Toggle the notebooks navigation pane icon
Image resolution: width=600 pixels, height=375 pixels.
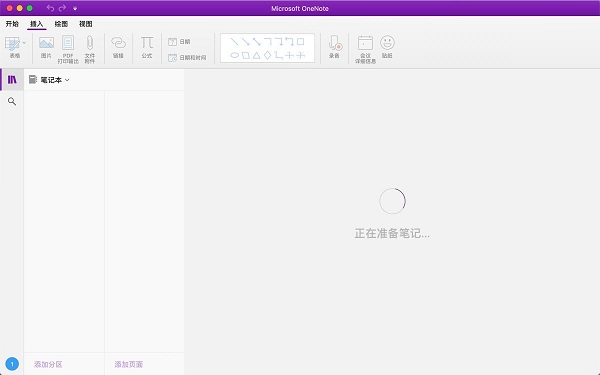point(12,80)
